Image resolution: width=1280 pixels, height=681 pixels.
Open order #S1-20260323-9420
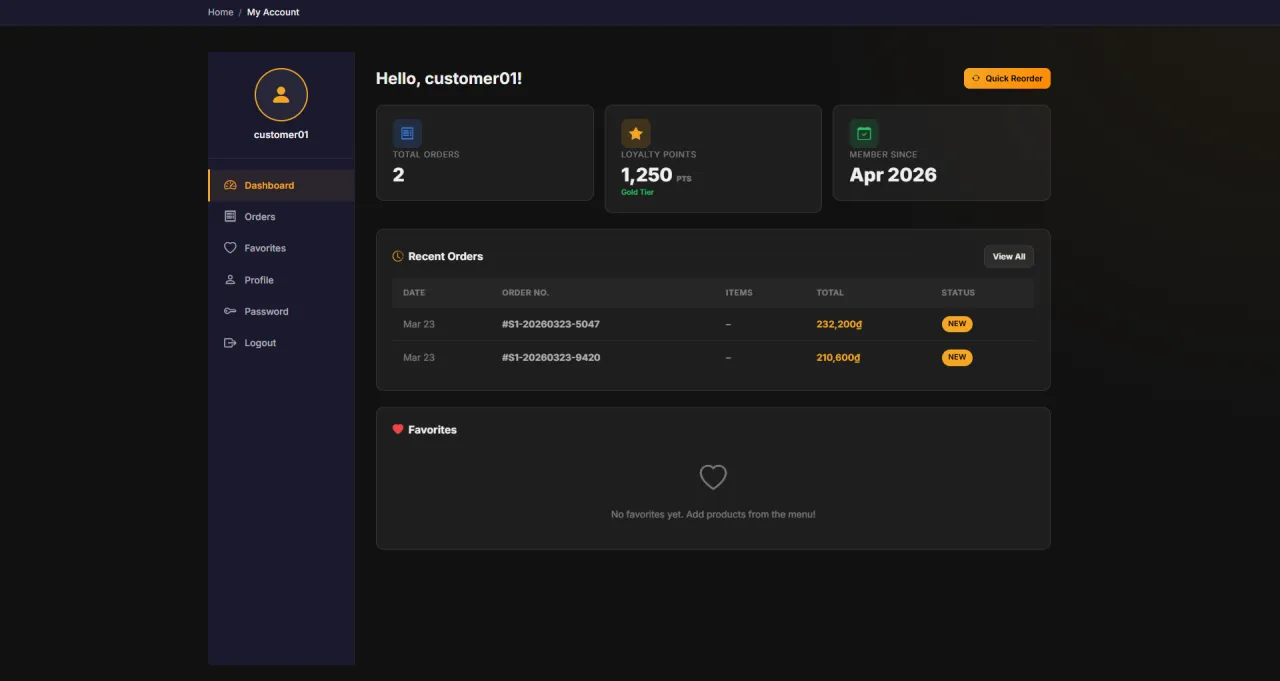click(x=551, y=357)
